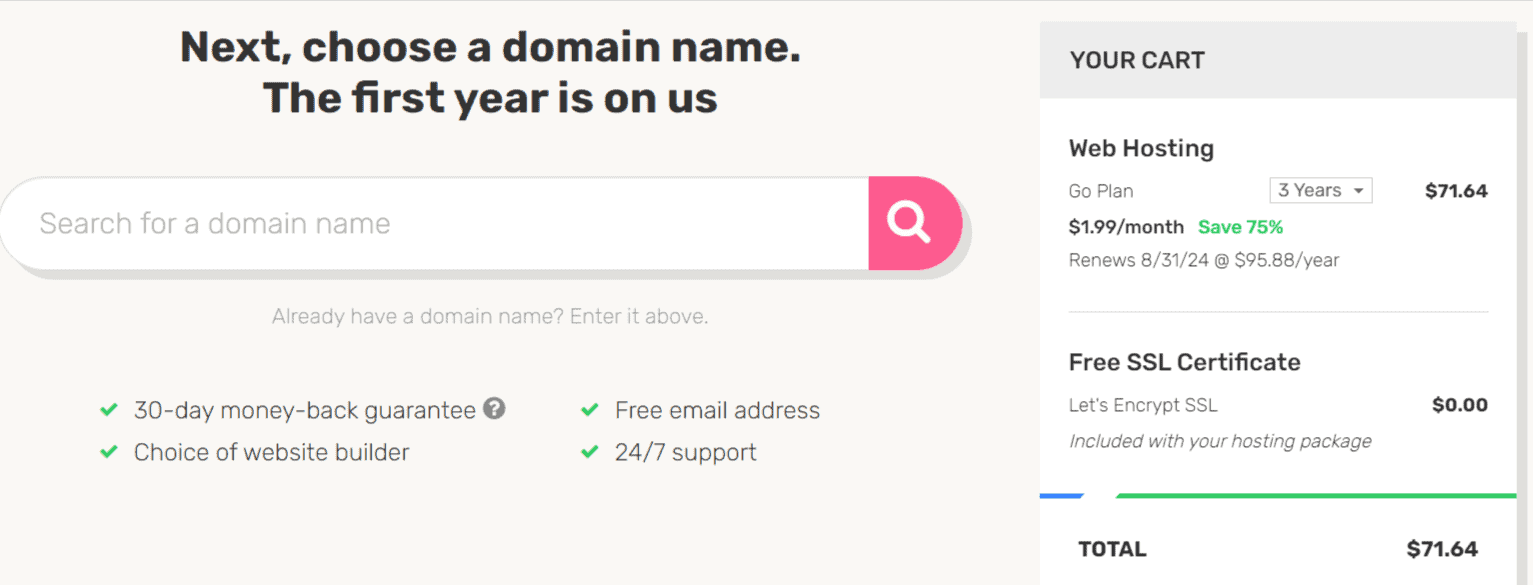Screen dimensions: 1533x585
Task: Select the Free SSL Certificate heading
Action: click(x=1185, y=362)
